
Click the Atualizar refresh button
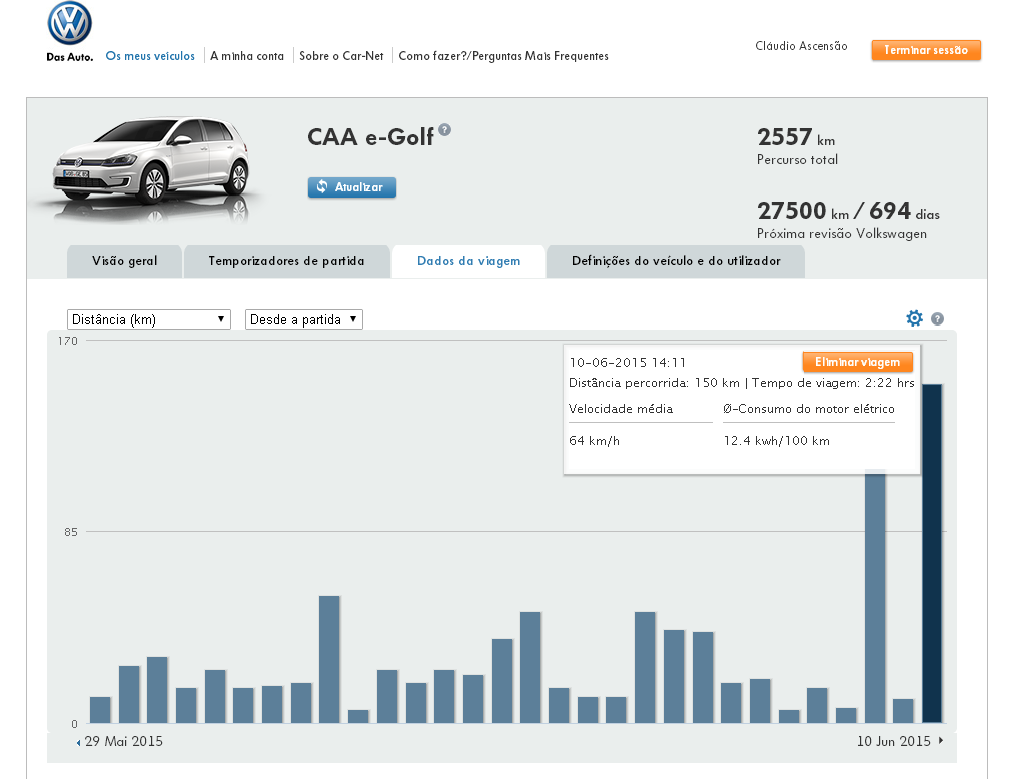point(352,187)
